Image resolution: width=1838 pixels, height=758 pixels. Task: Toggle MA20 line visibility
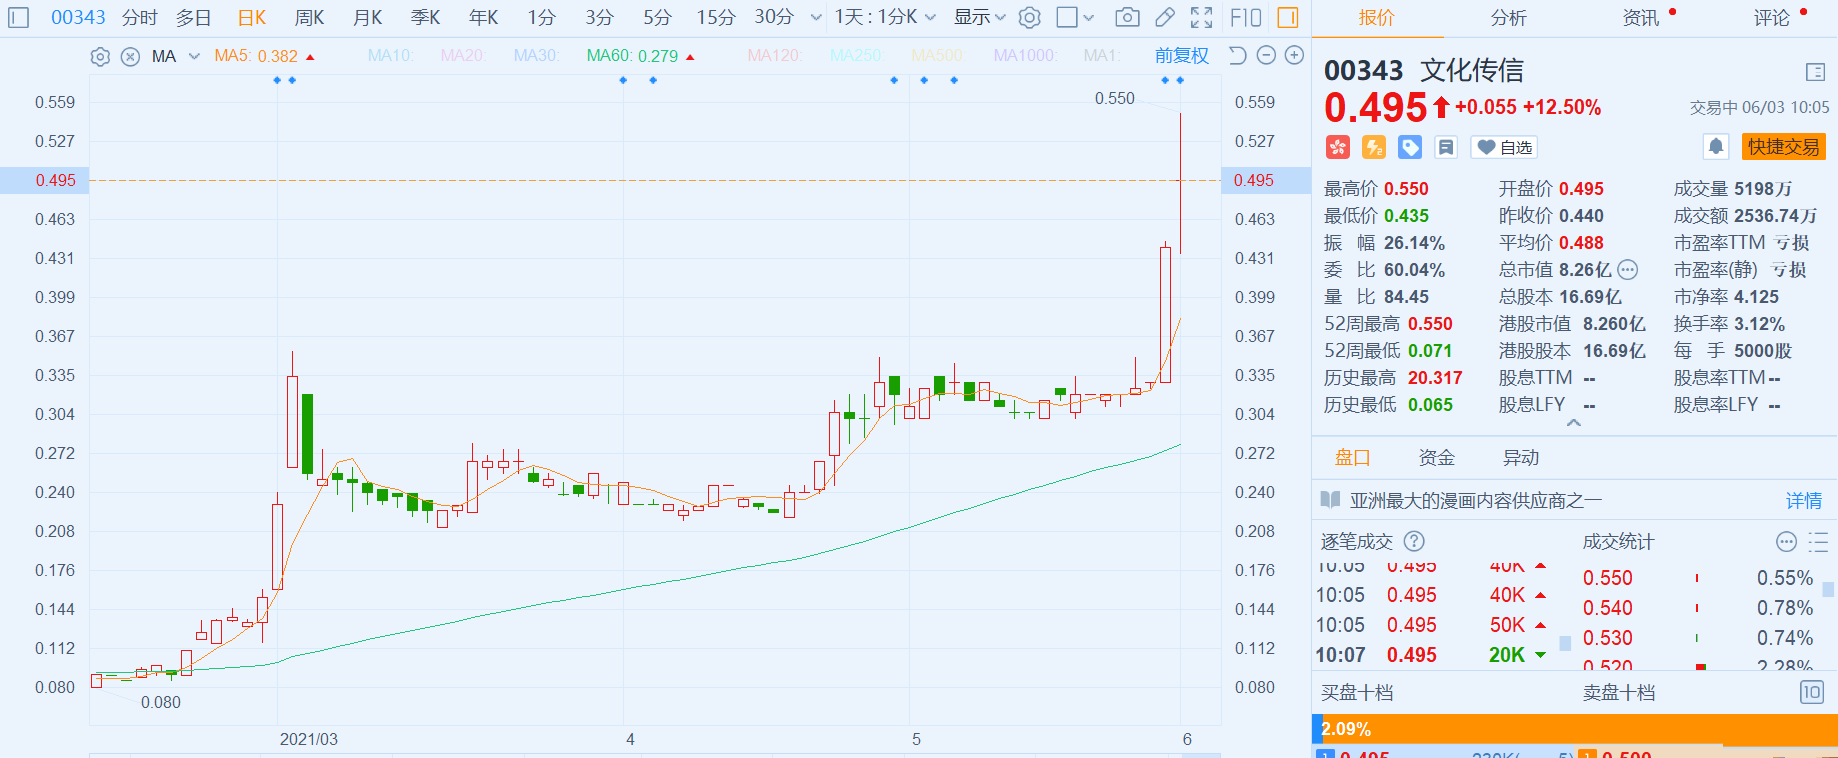tap(462, 56)
